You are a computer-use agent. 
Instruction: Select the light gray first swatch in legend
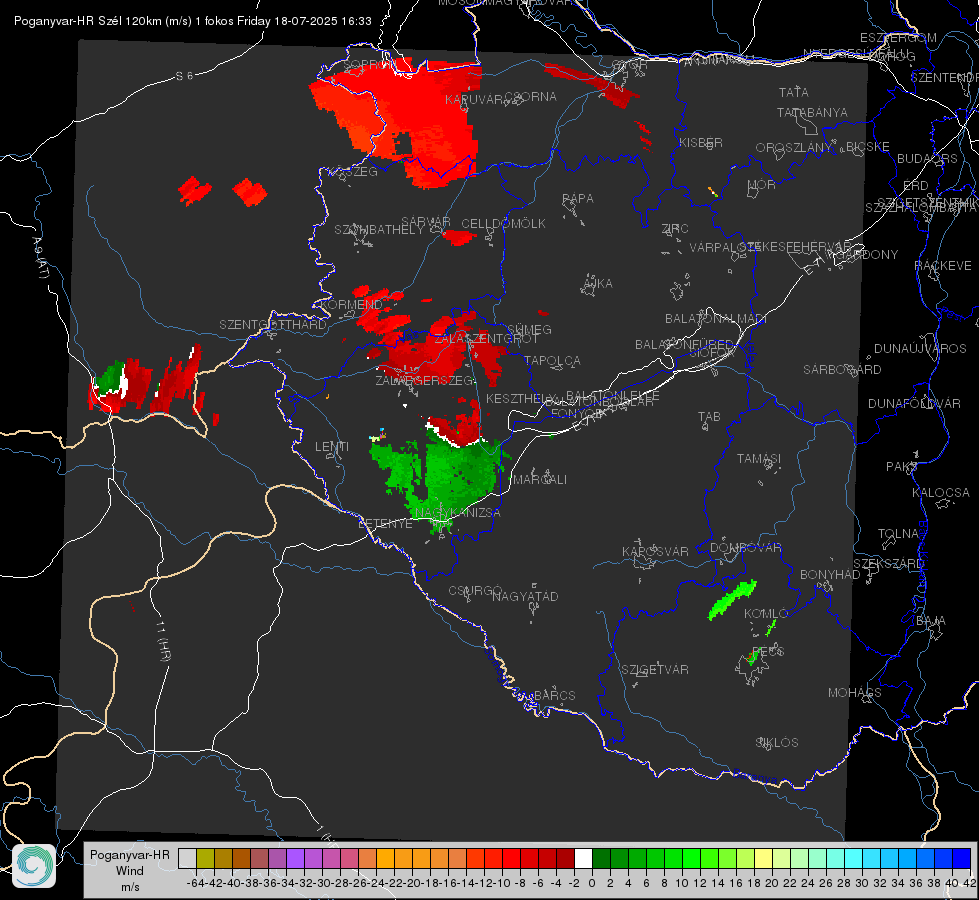coord(187,858)
